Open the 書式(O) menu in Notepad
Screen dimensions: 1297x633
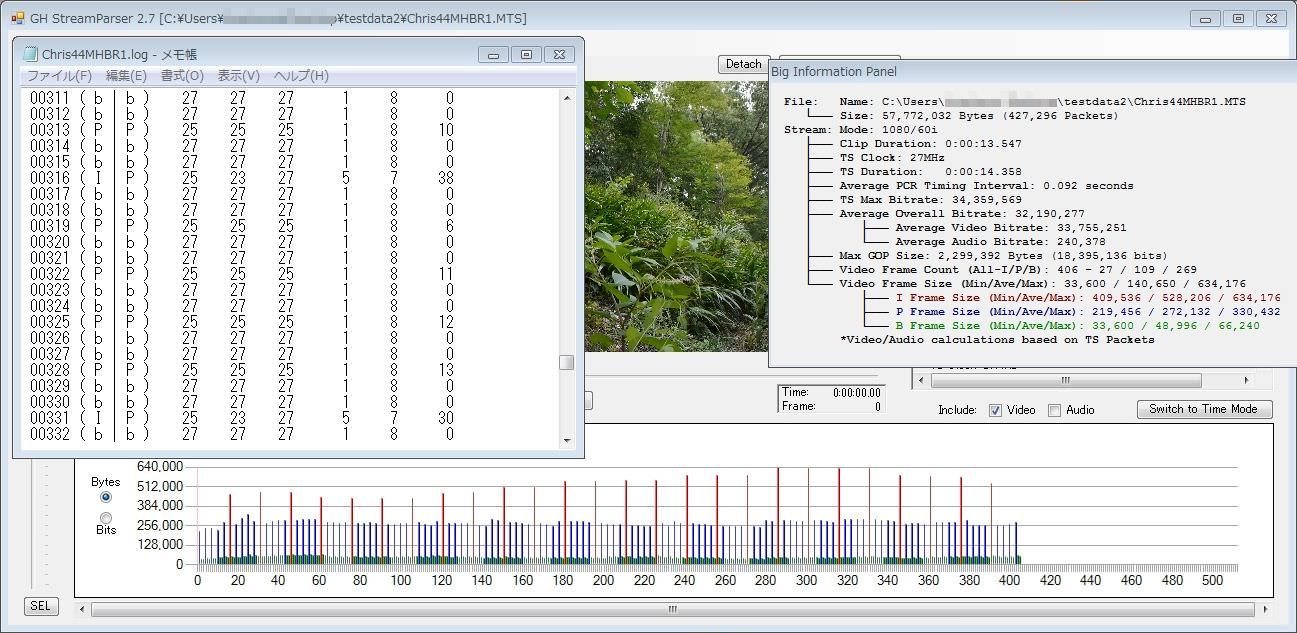[182, 76]
